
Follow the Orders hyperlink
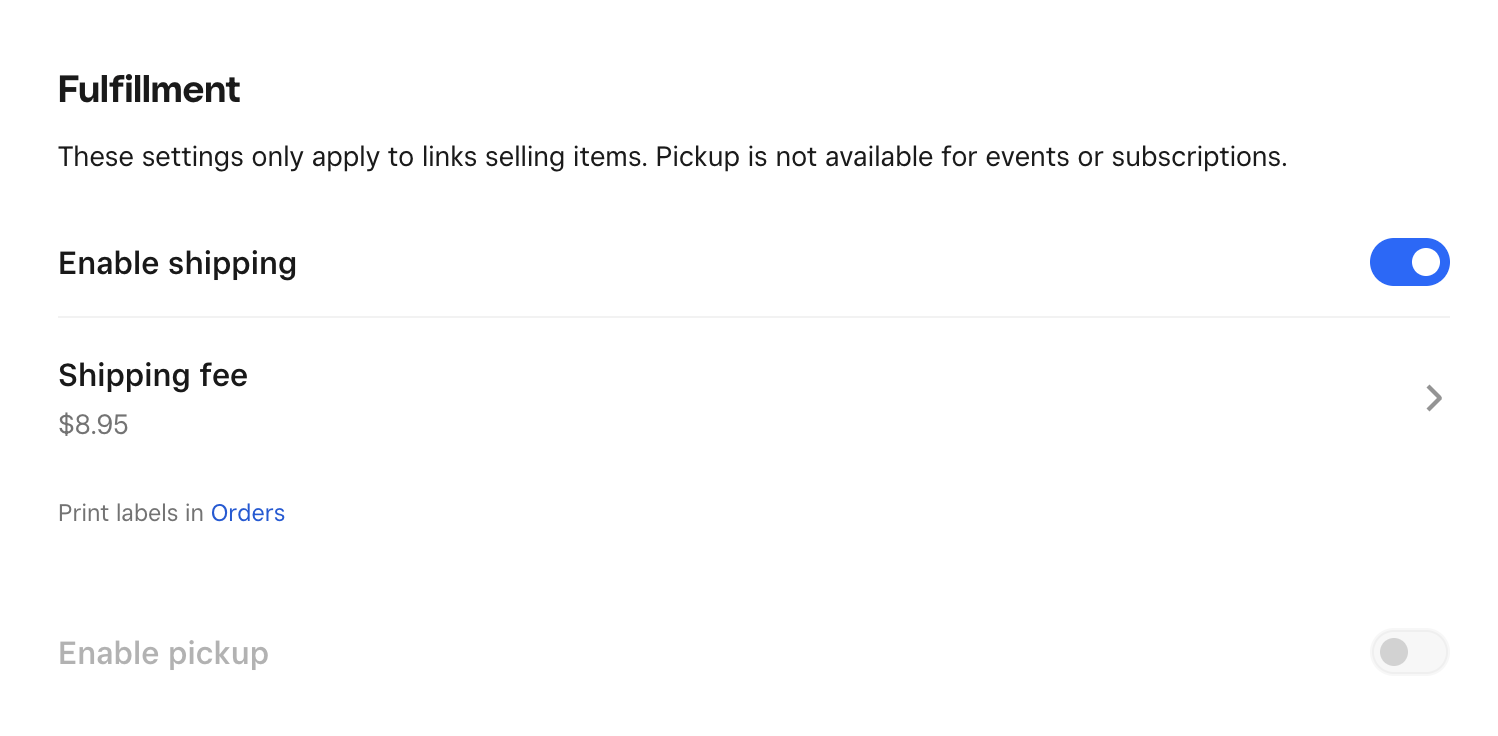point(248,512)
